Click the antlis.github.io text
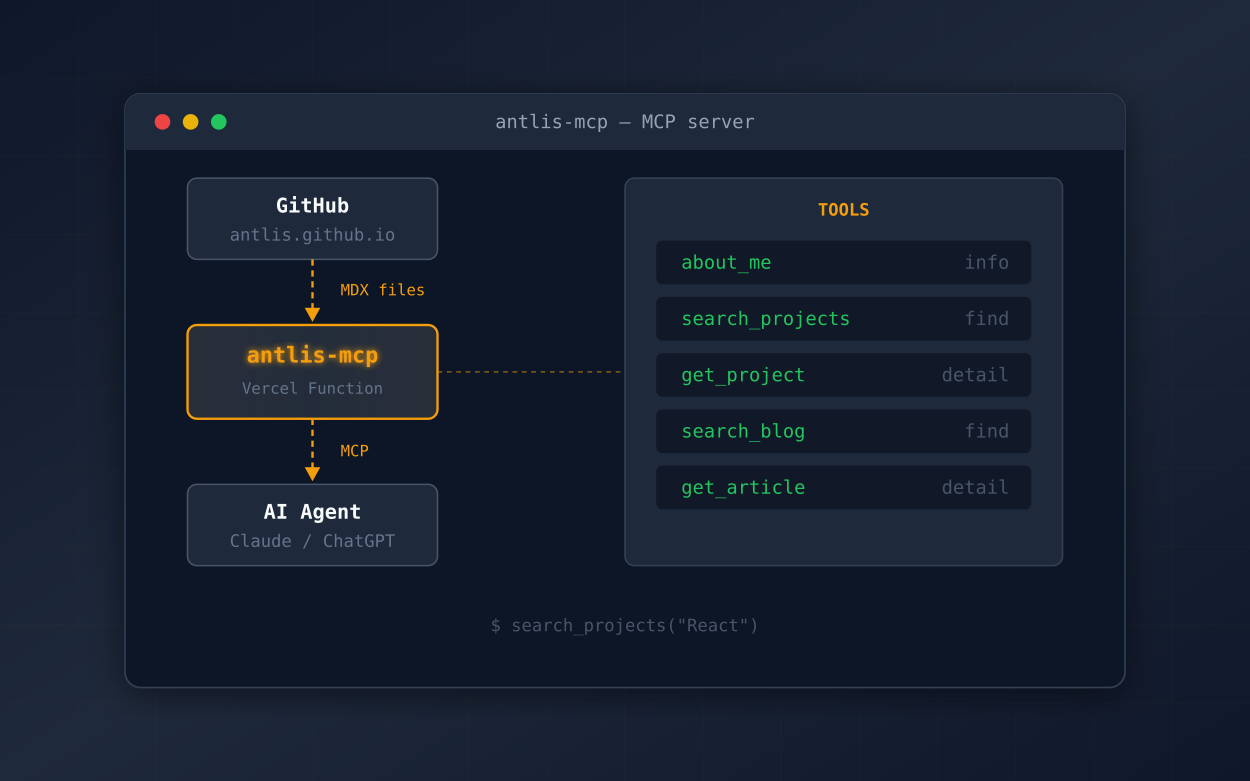The width and height of the screenshot is (1250, 781). [312, 235]
